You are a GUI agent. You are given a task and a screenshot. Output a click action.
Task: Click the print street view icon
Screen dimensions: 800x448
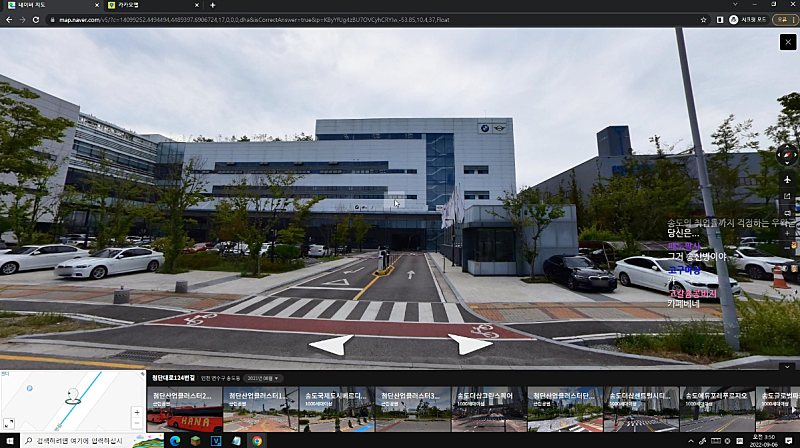click(x=787, y=213)
